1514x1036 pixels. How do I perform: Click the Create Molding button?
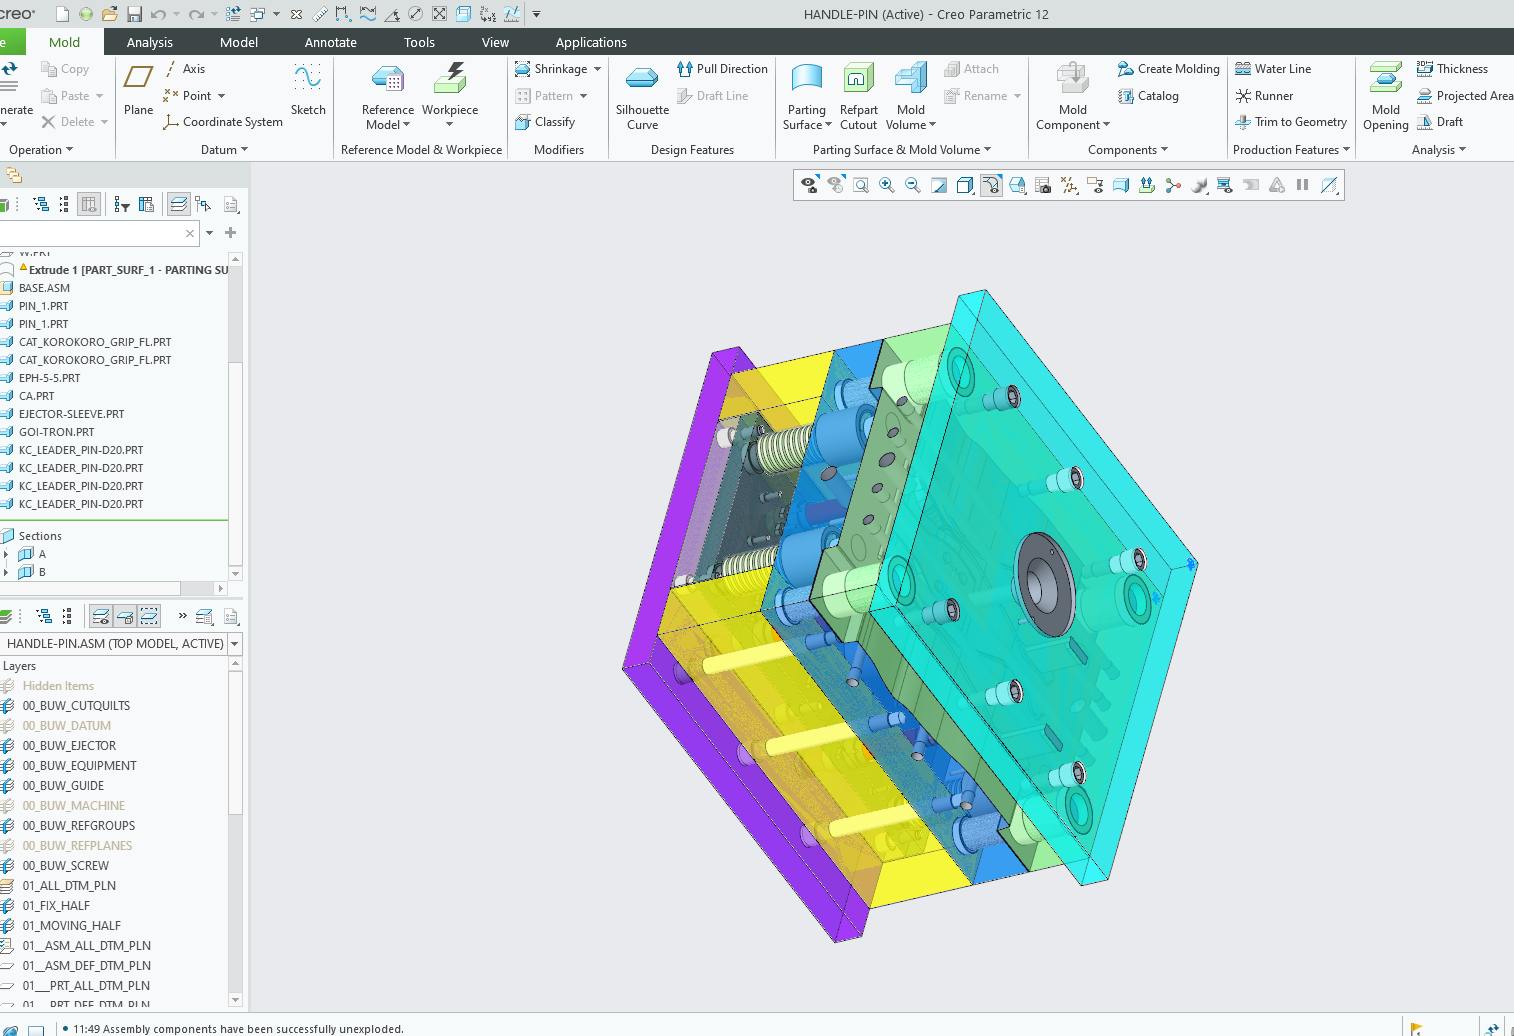1168,69
